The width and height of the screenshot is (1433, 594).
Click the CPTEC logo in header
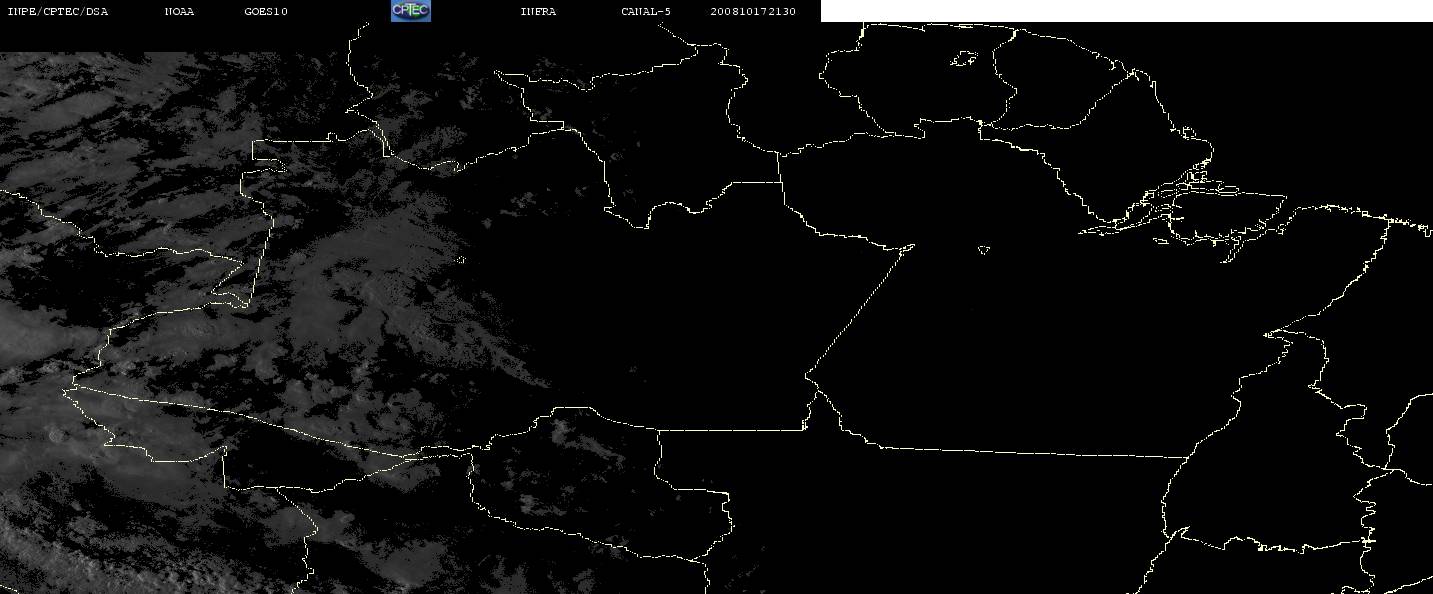click(x=410, y=11)
